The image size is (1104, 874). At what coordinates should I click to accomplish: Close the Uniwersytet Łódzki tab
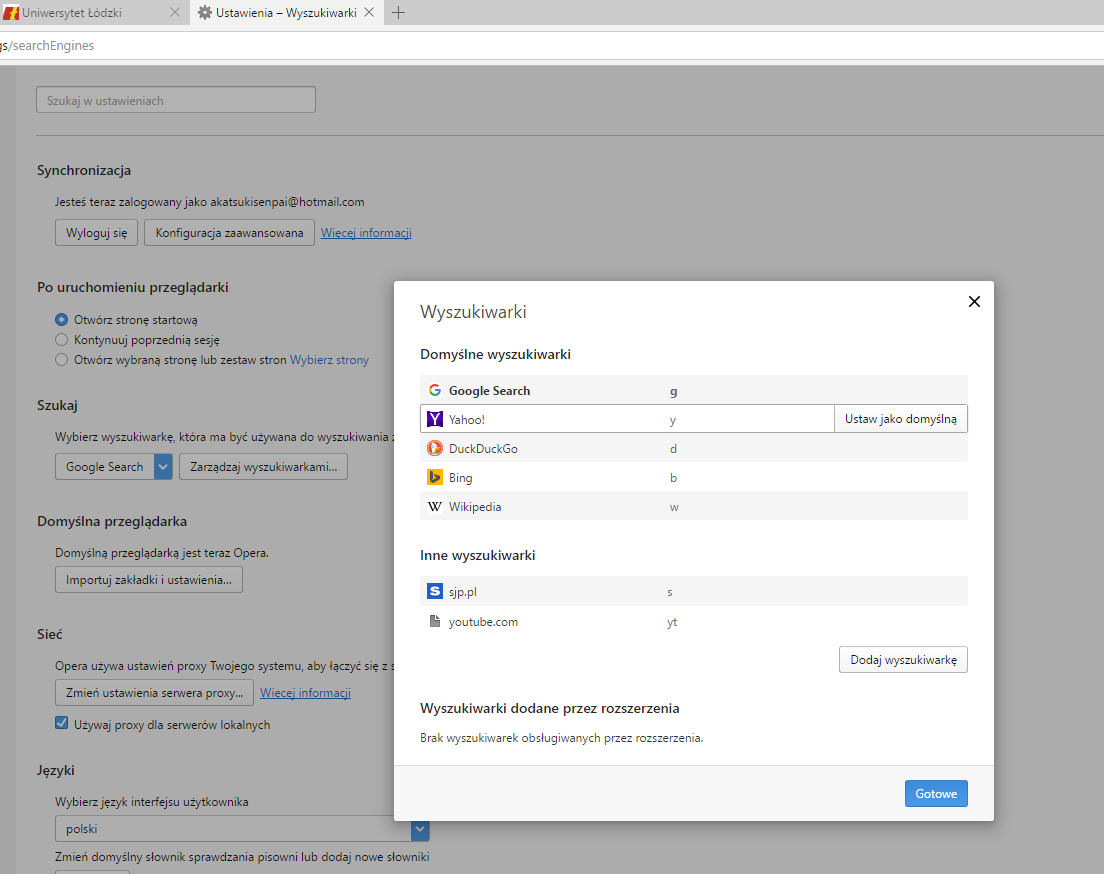(x=175, y=13)
